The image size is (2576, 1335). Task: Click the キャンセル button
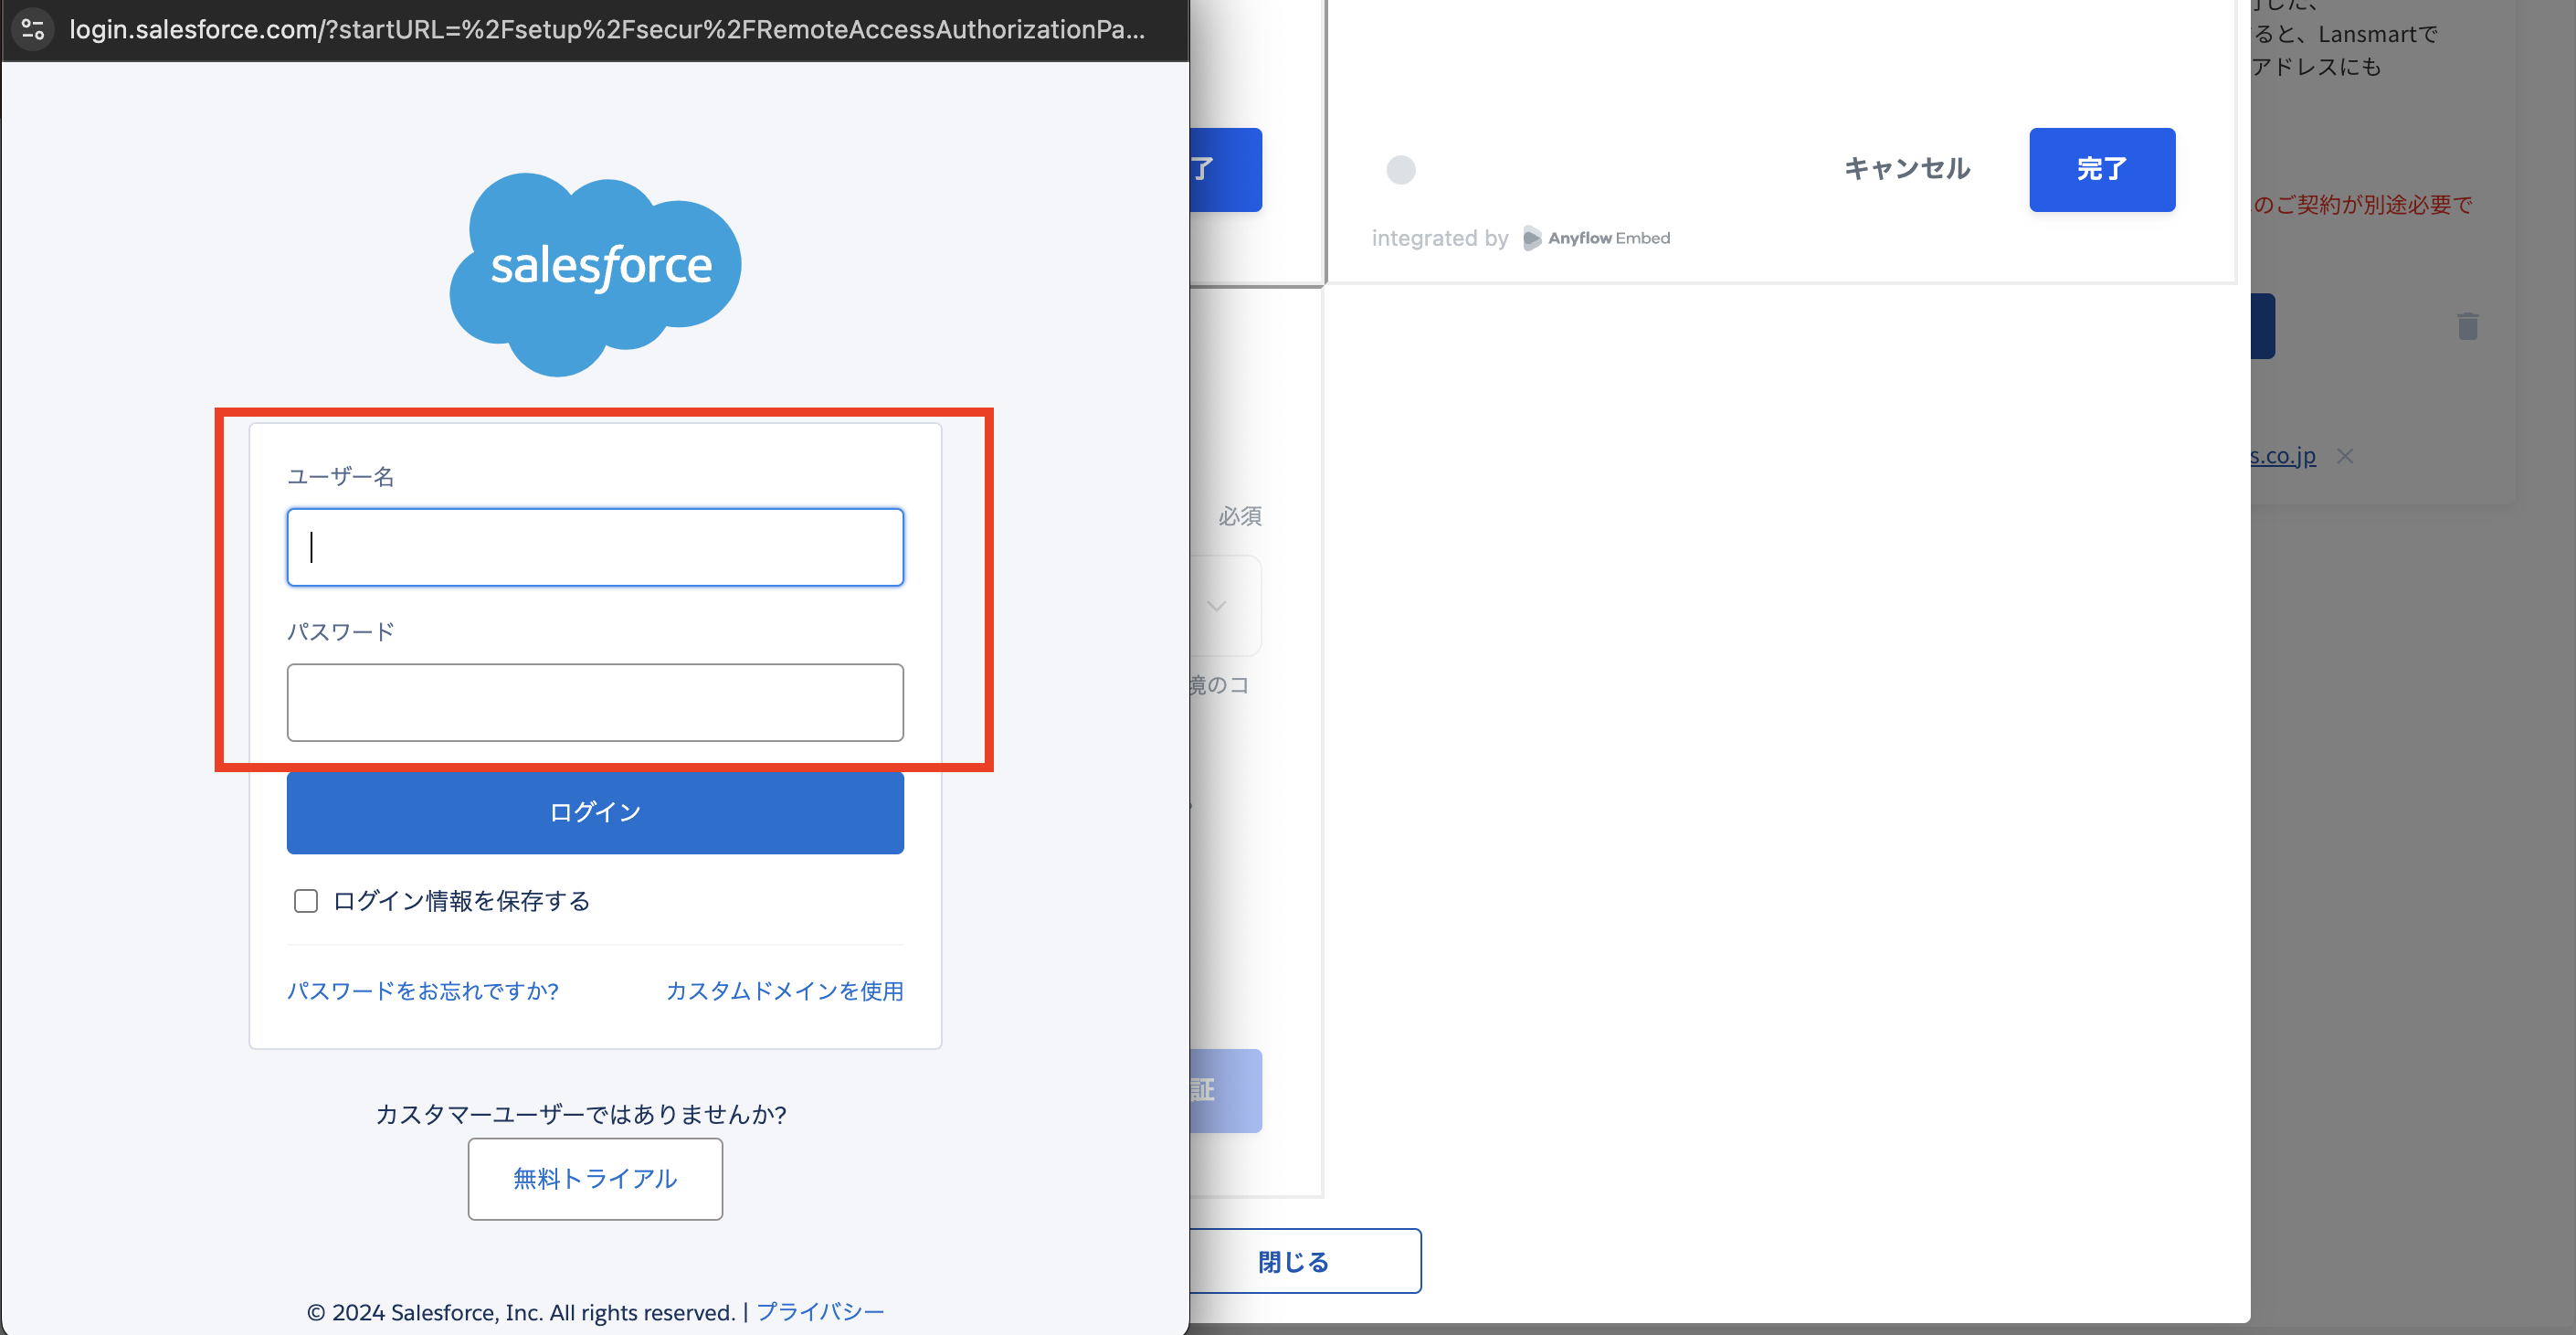(x=1906, y=169)
